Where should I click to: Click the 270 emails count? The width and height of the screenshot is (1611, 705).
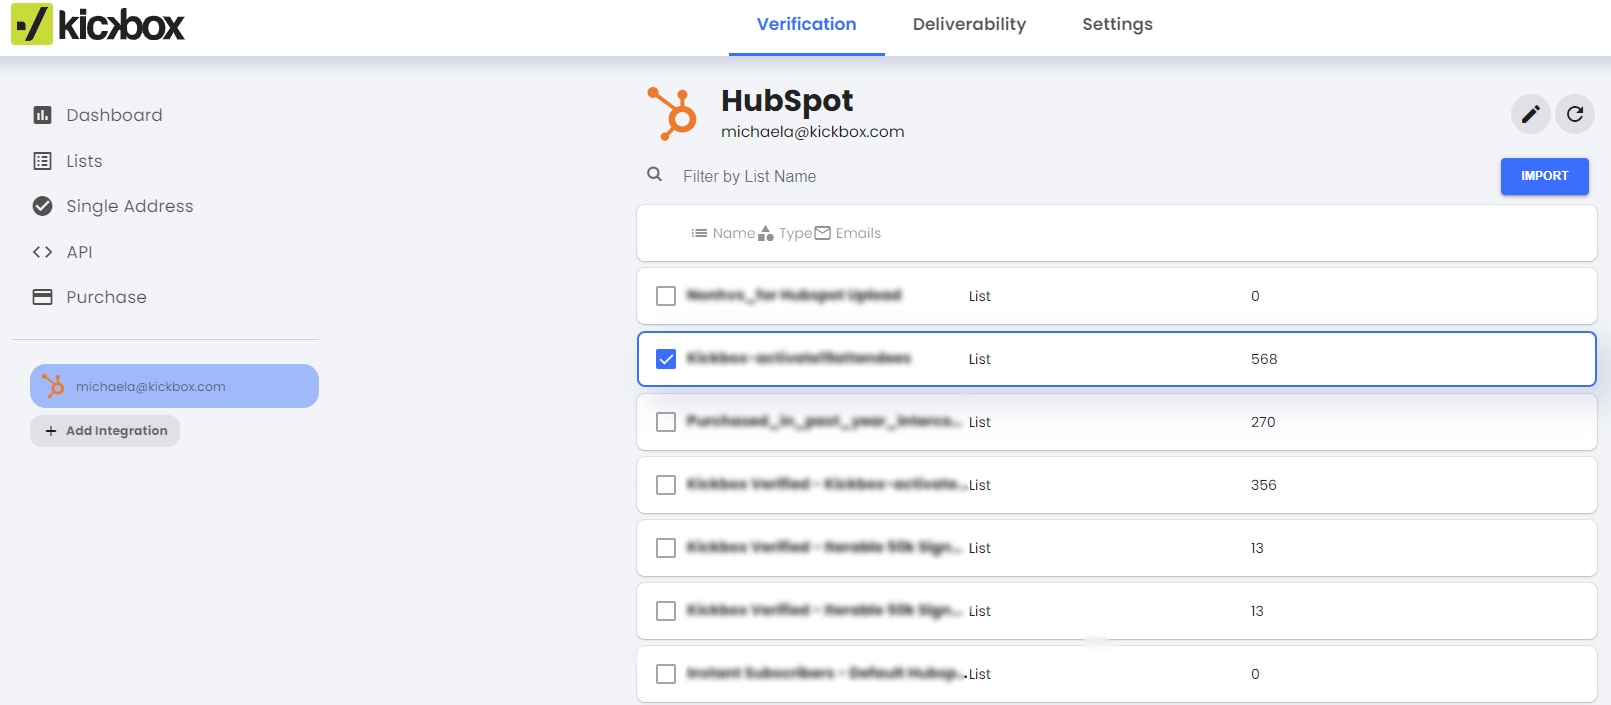[x=1263, y=422]
